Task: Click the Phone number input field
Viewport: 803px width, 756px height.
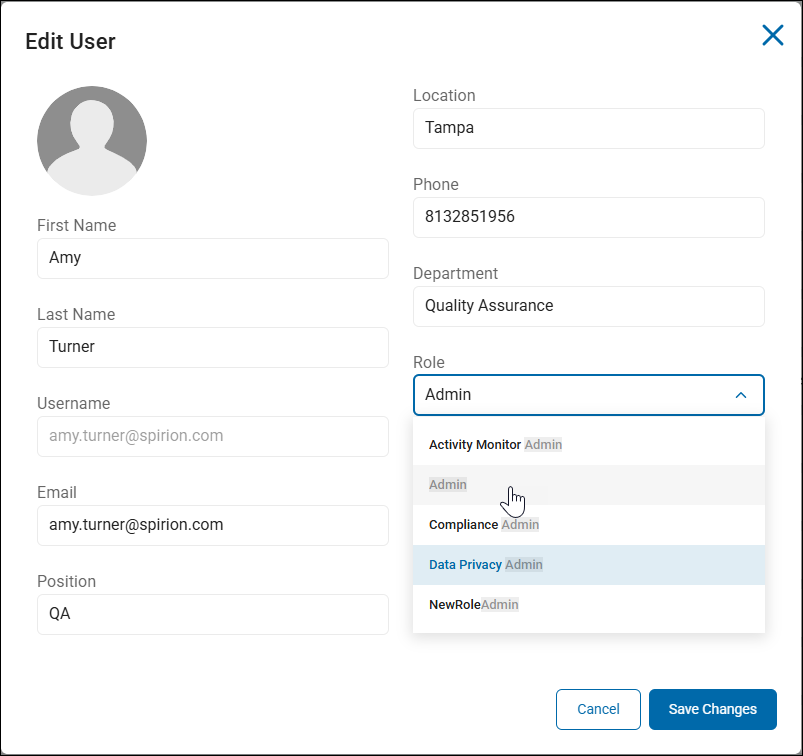Action: click(588, 217)
